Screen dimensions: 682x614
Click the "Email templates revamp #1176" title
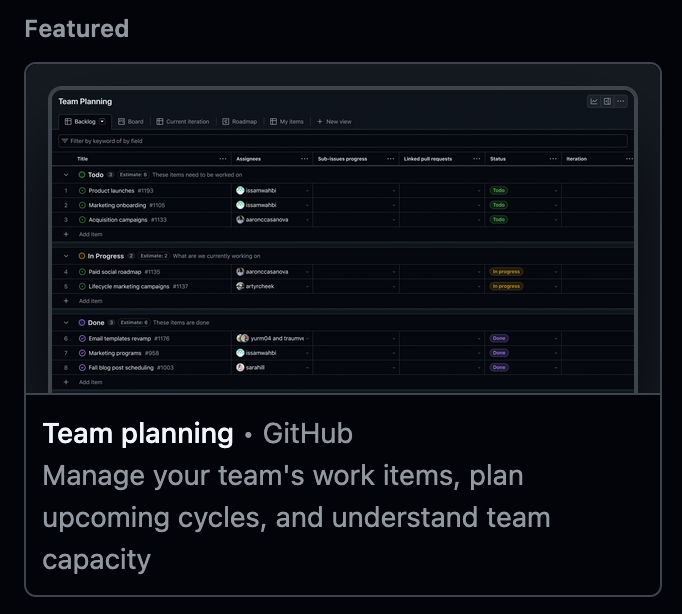coord(129,338)
